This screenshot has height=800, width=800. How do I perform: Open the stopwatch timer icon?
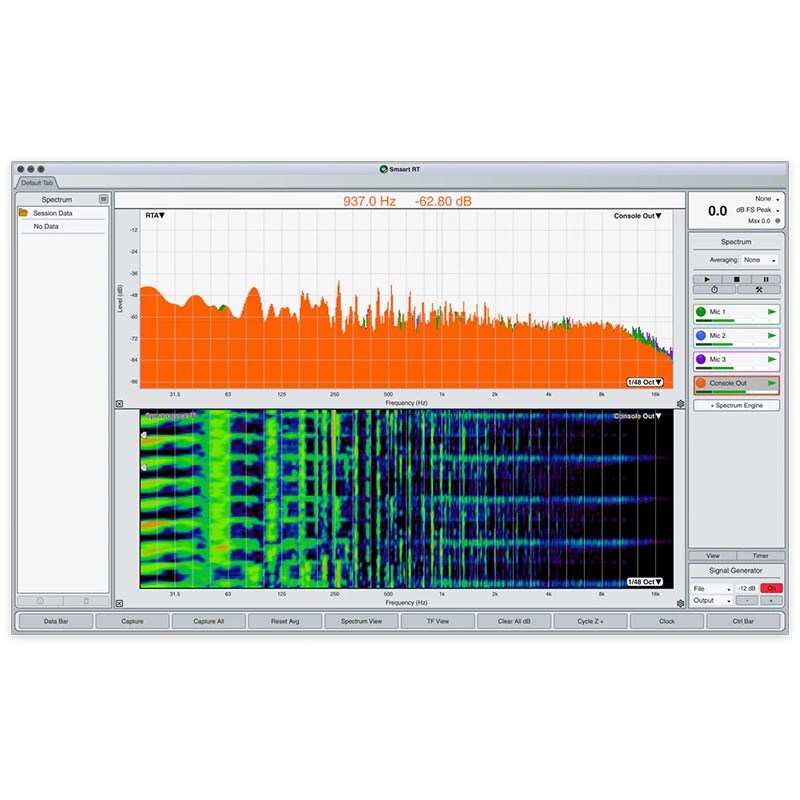(x=714, y=290)
